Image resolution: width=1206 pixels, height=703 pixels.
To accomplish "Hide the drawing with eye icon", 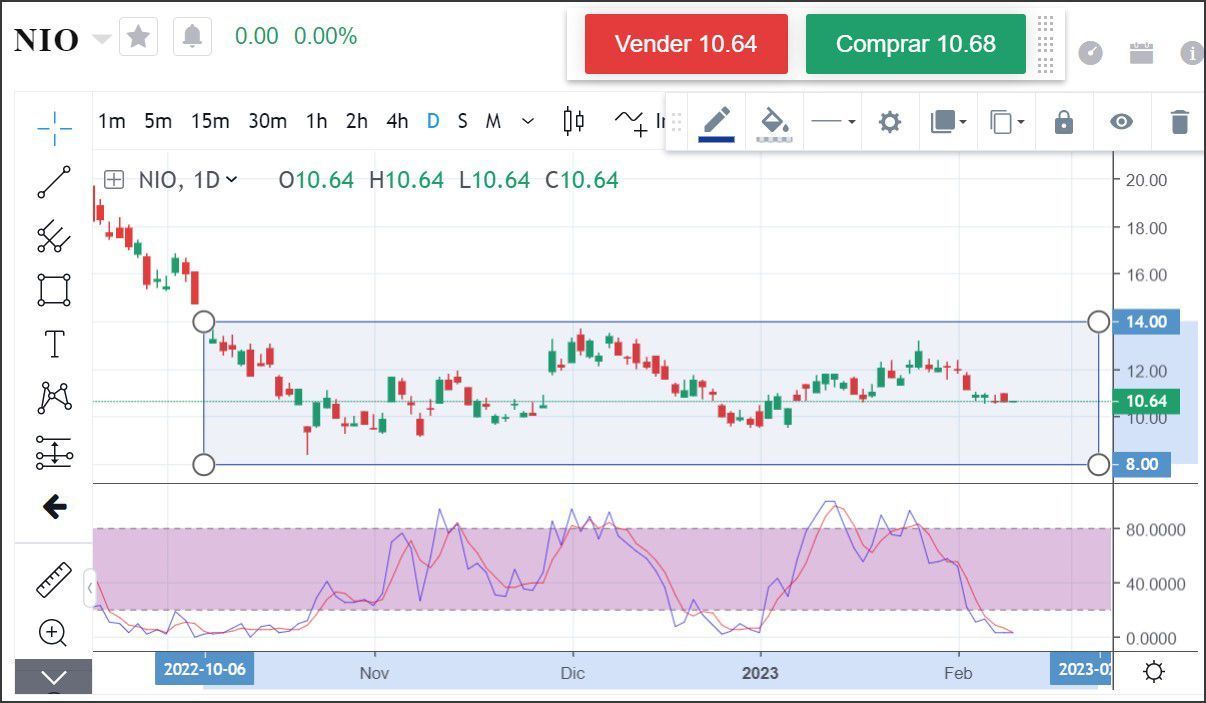I will click(1122, 122).
